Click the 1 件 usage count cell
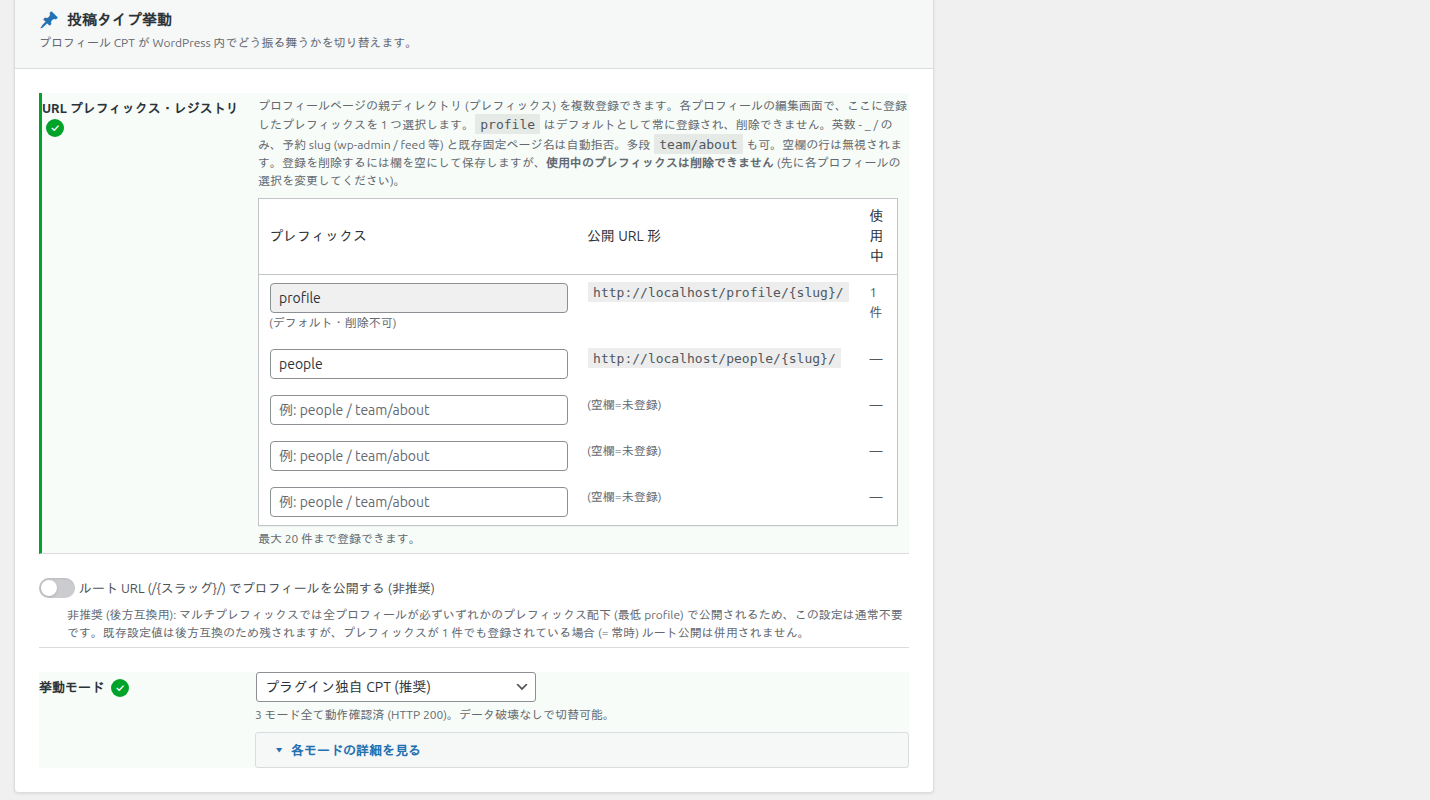The height and width of the screenshot is (800, 1430). (876, 302)
